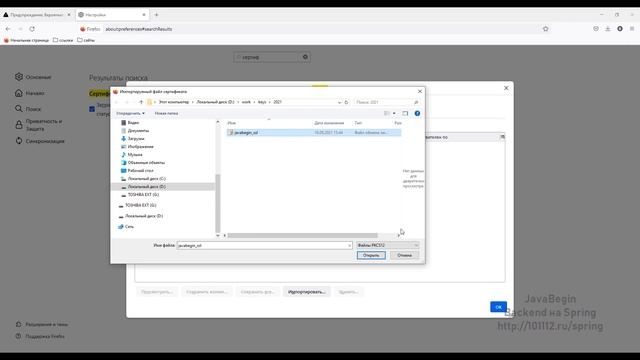Expand the view options arrow in file dialog

(x=394, y=113)
